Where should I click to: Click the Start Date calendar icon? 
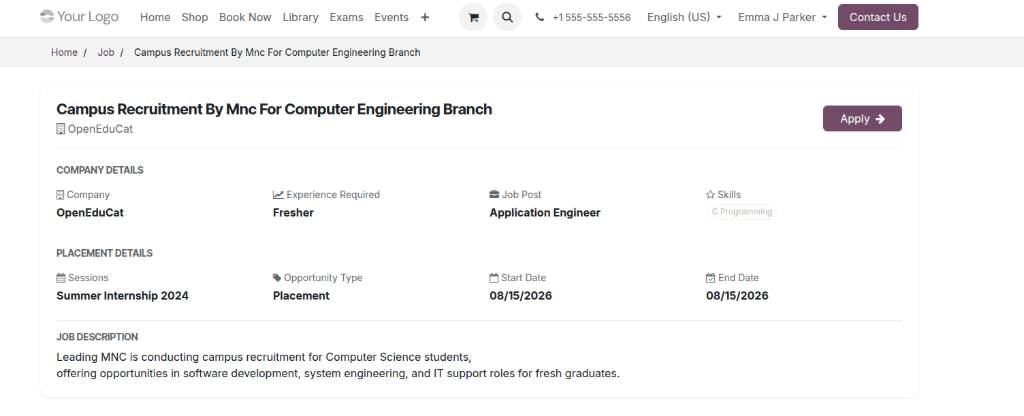pos(494,278)
